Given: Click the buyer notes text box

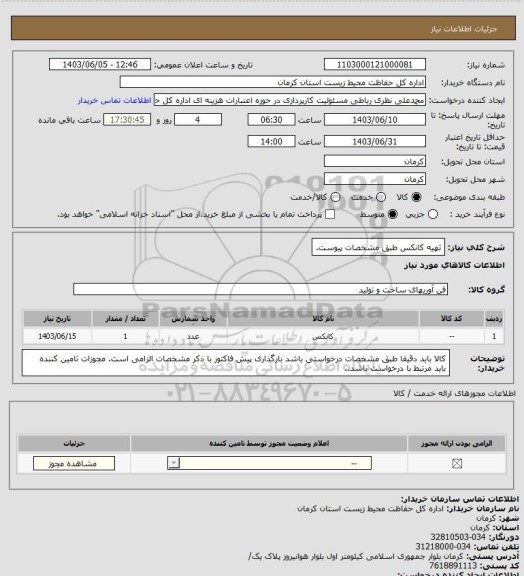Looking at the screenshot, I should [x=236, y=363].
